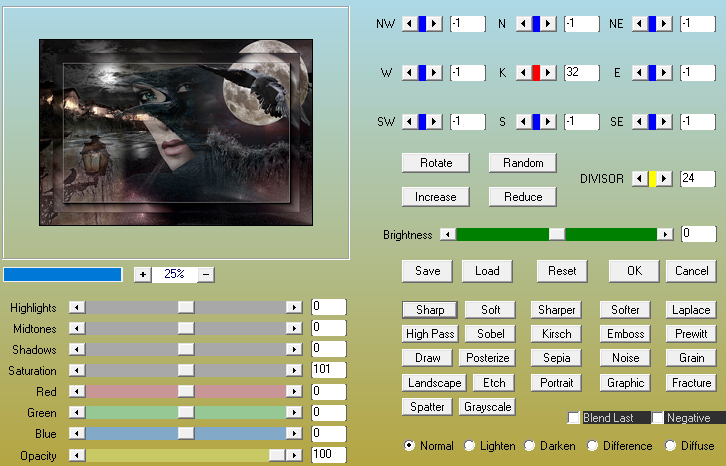Apply the Emboss preset
726x466 pixels.
[625, 334]
